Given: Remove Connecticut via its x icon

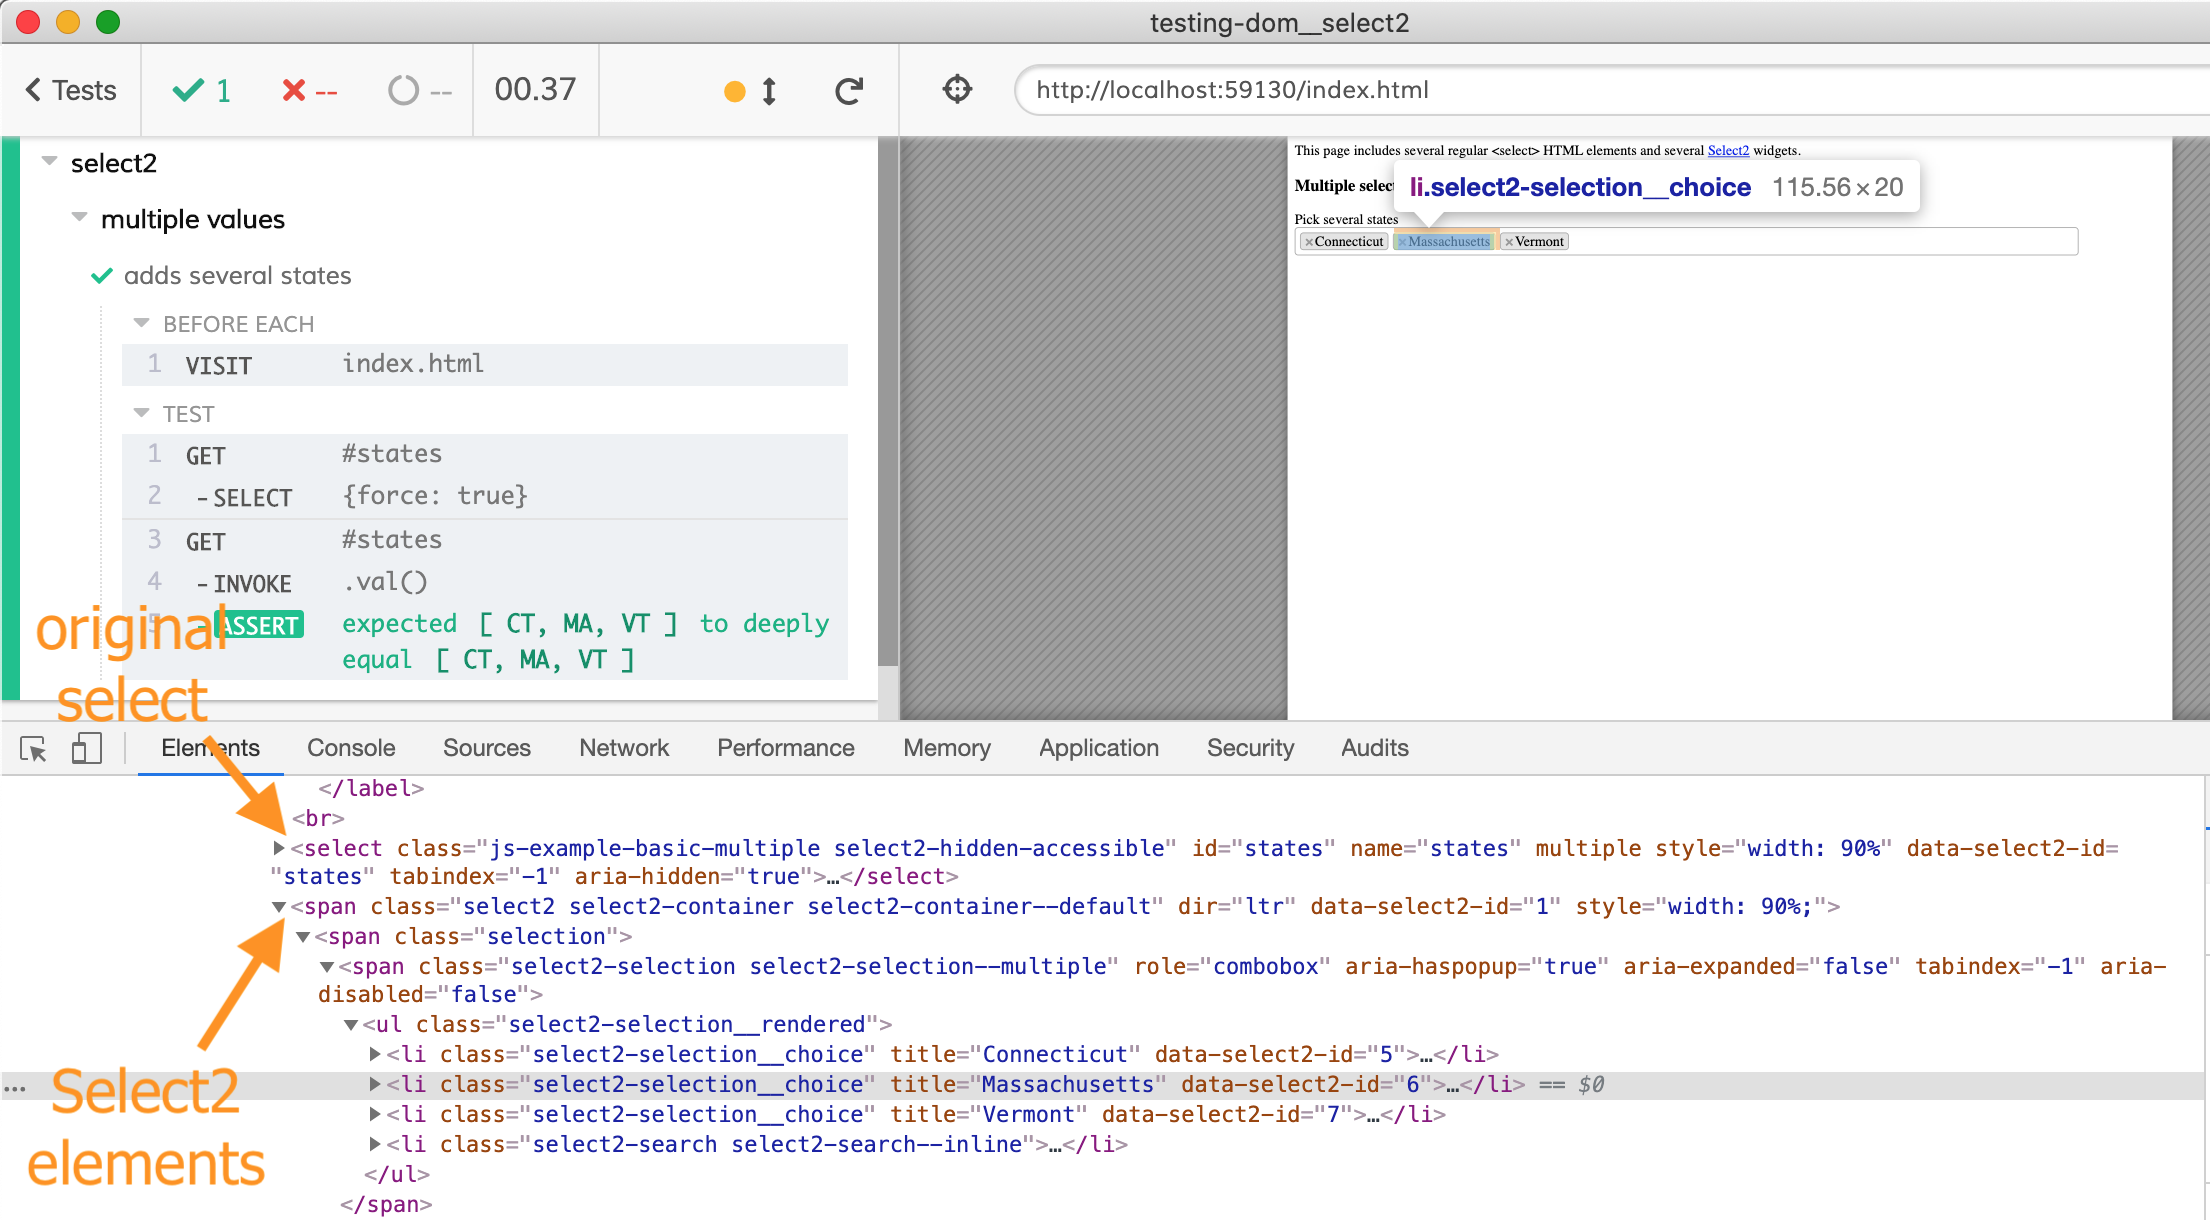Looking at the screenshot, I should coord(1309,242).
